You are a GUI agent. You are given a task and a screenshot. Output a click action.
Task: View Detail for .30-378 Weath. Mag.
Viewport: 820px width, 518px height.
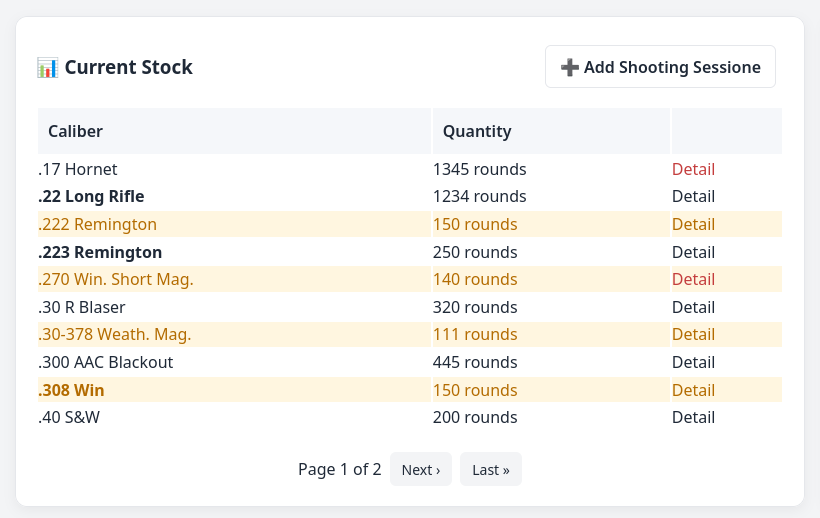693,334
